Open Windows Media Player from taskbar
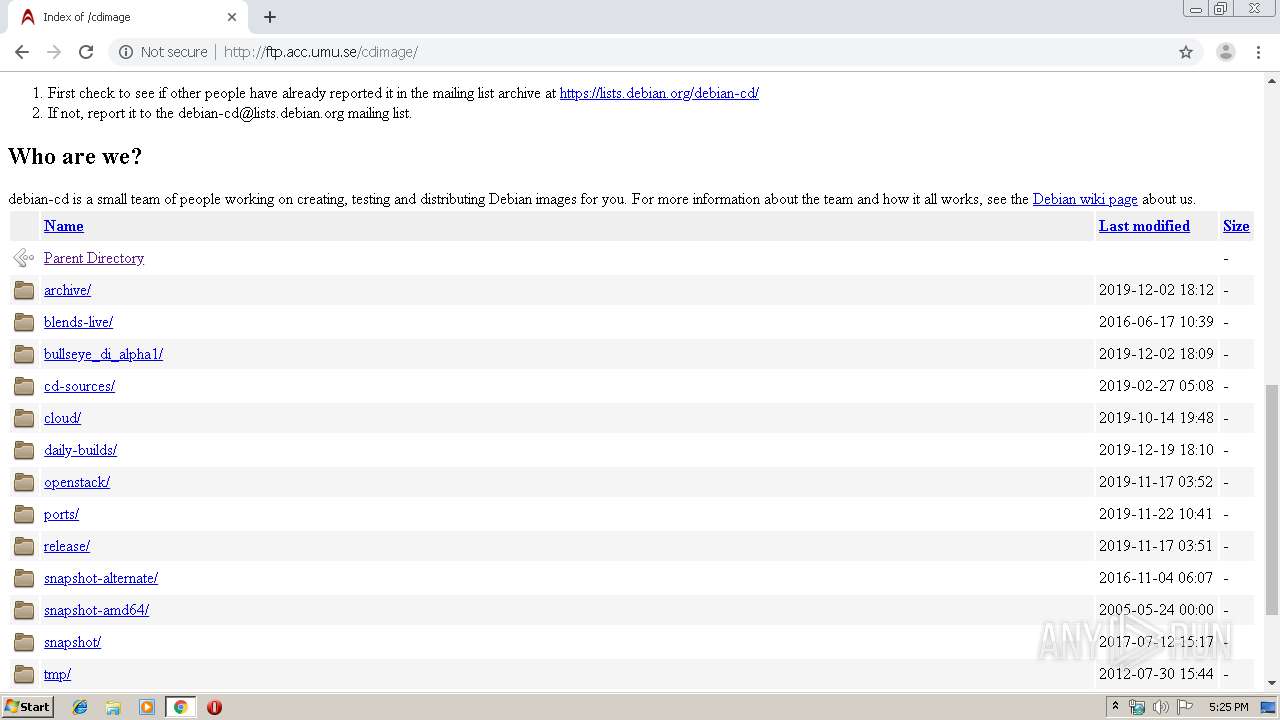Image resolution: width=1280 pixels, height=720 pixels. (x=147, y=707)
